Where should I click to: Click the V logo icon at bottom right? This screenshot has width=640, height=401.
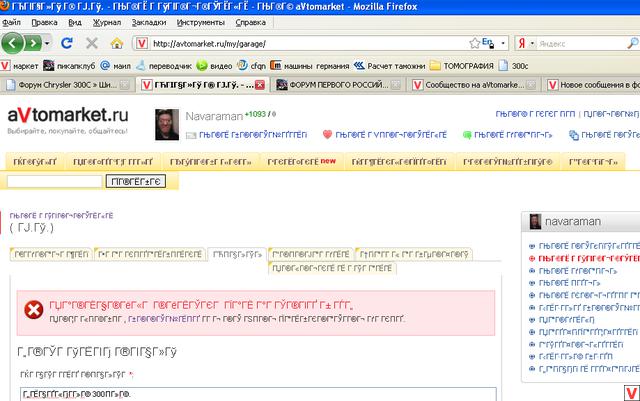point(631,393)
